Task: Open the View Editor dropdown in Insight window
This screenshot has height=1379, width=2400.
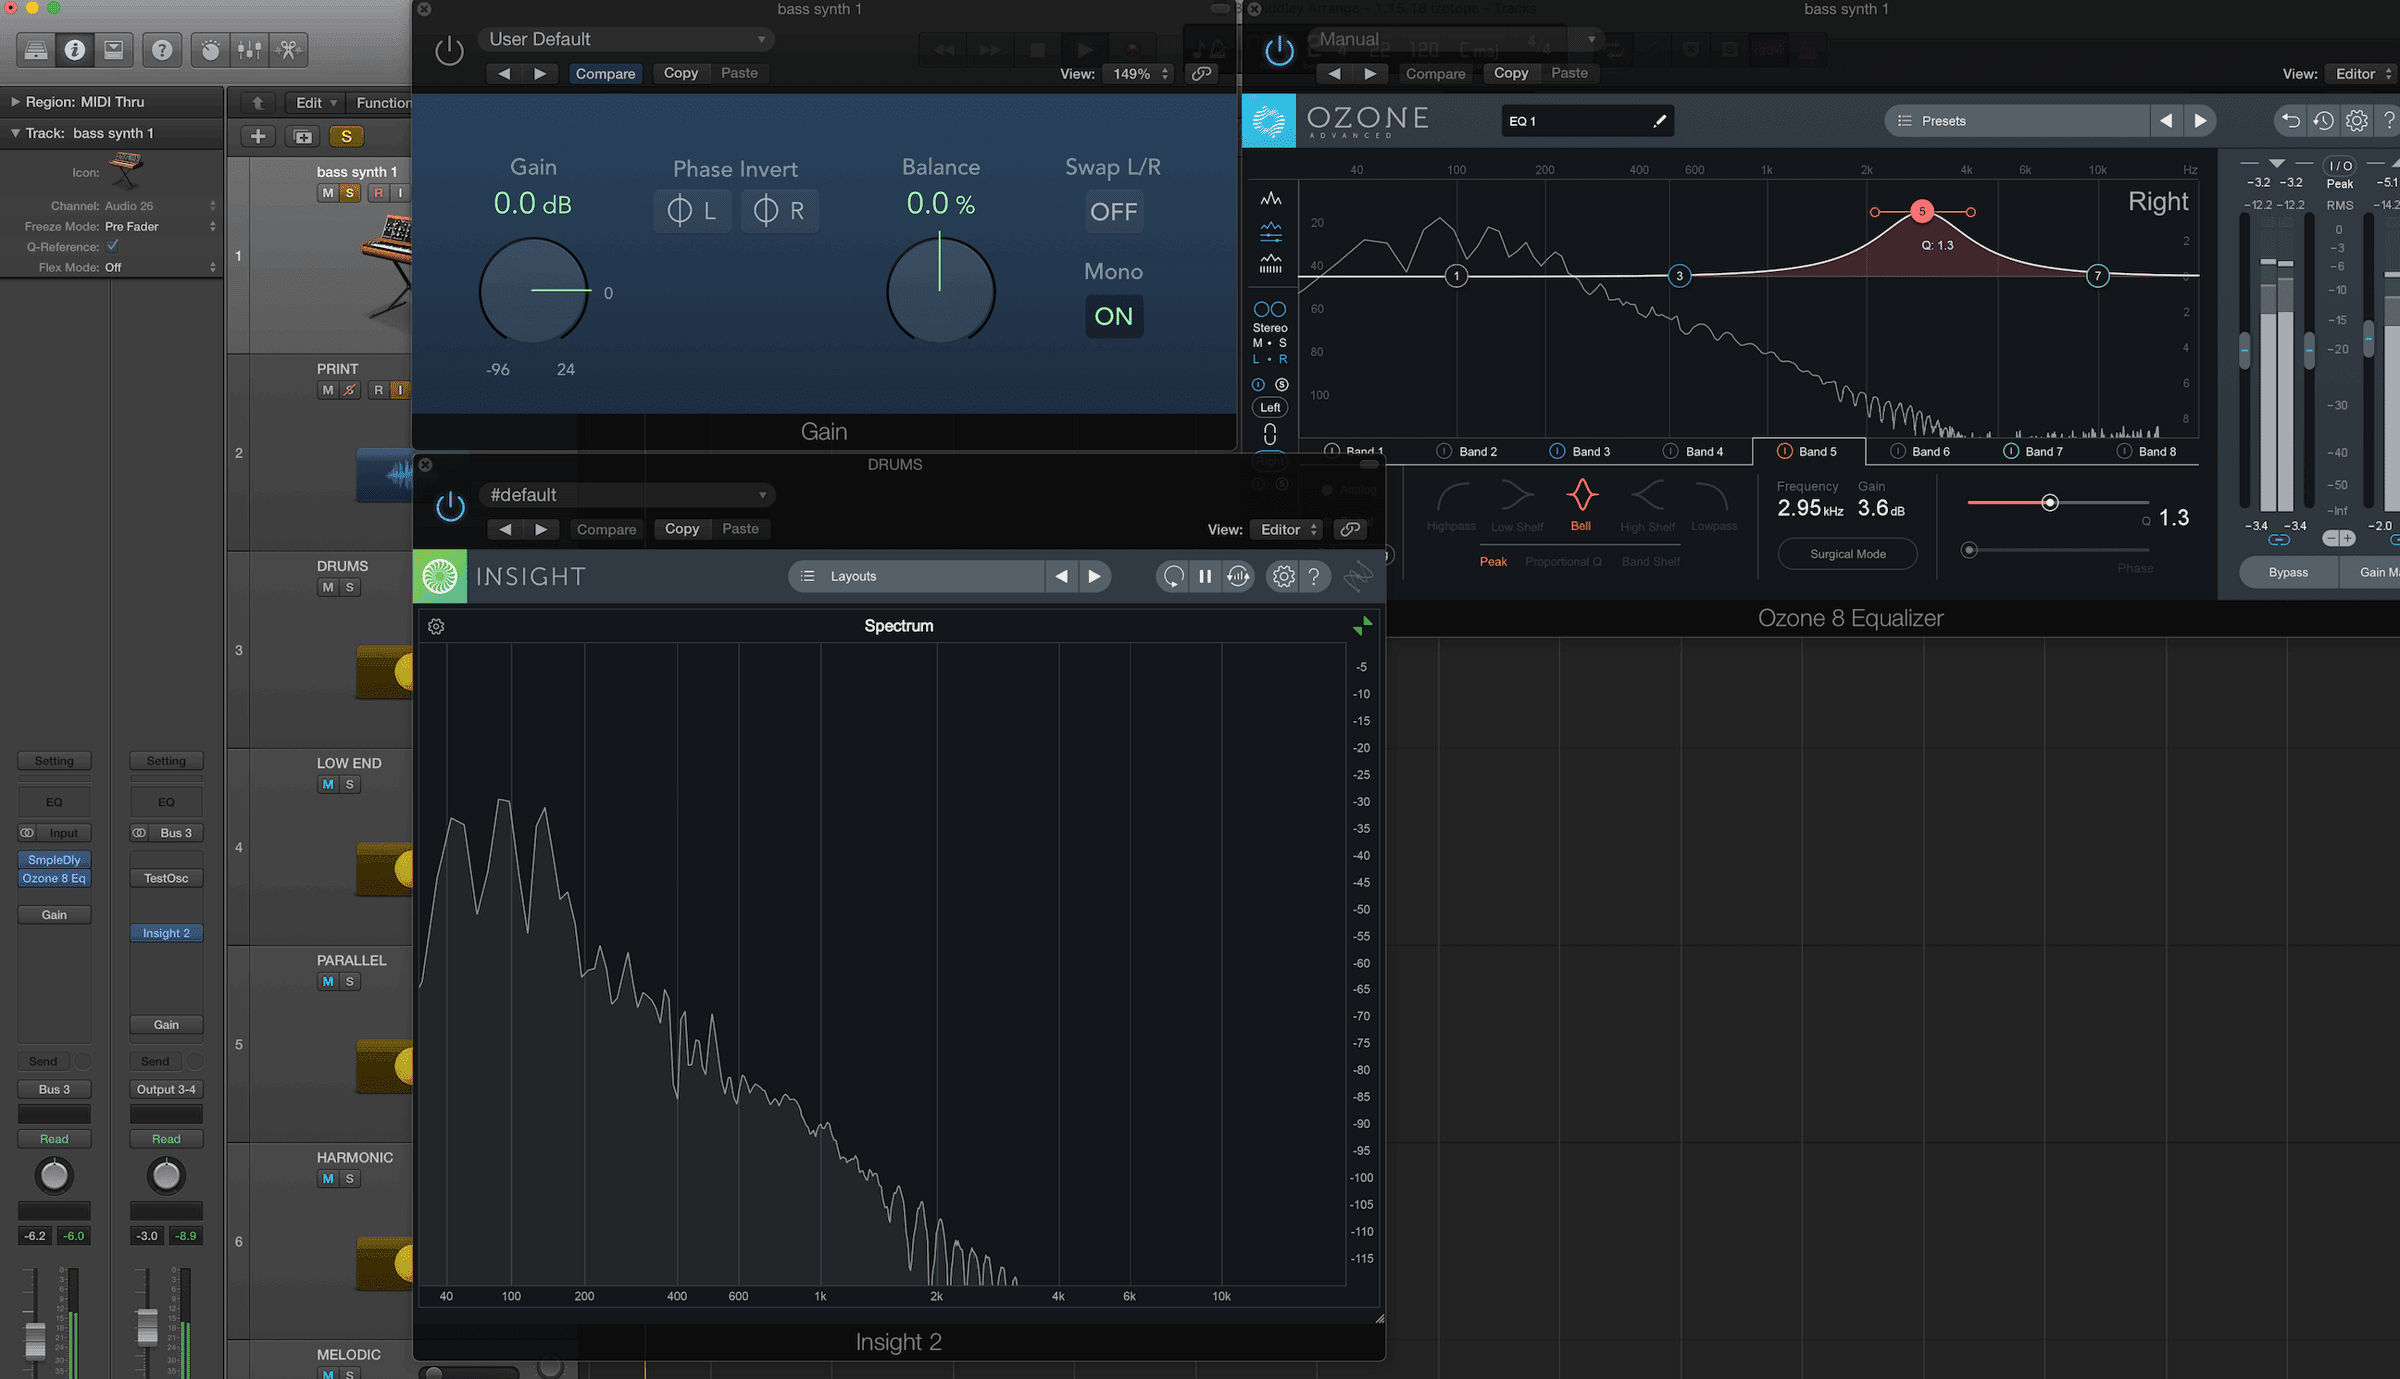Action: pyautogui.click(x=1288, y=530)
